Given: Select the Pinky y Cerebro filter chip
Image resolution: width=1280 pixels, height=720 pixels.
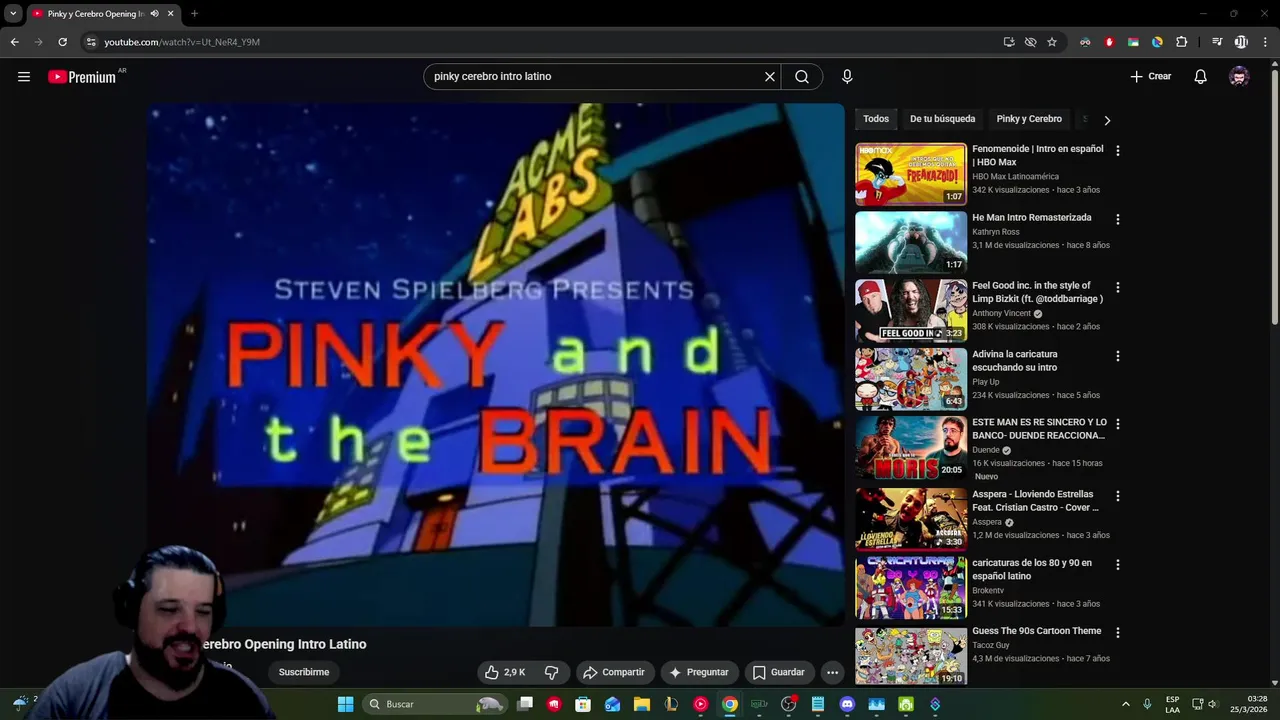Looking at the screenshot, I should coord(1029,119).
